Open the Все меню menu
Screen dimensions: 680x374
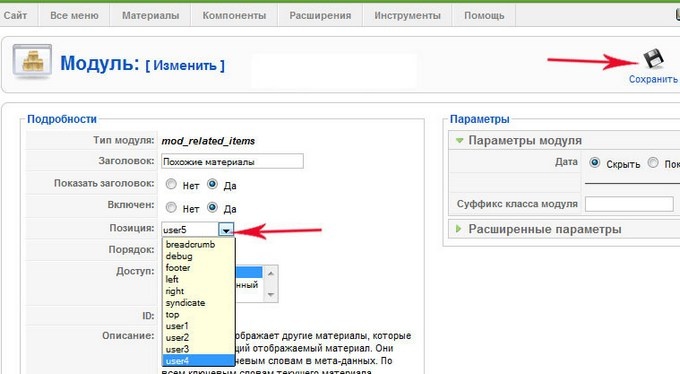tap(74, 15)
